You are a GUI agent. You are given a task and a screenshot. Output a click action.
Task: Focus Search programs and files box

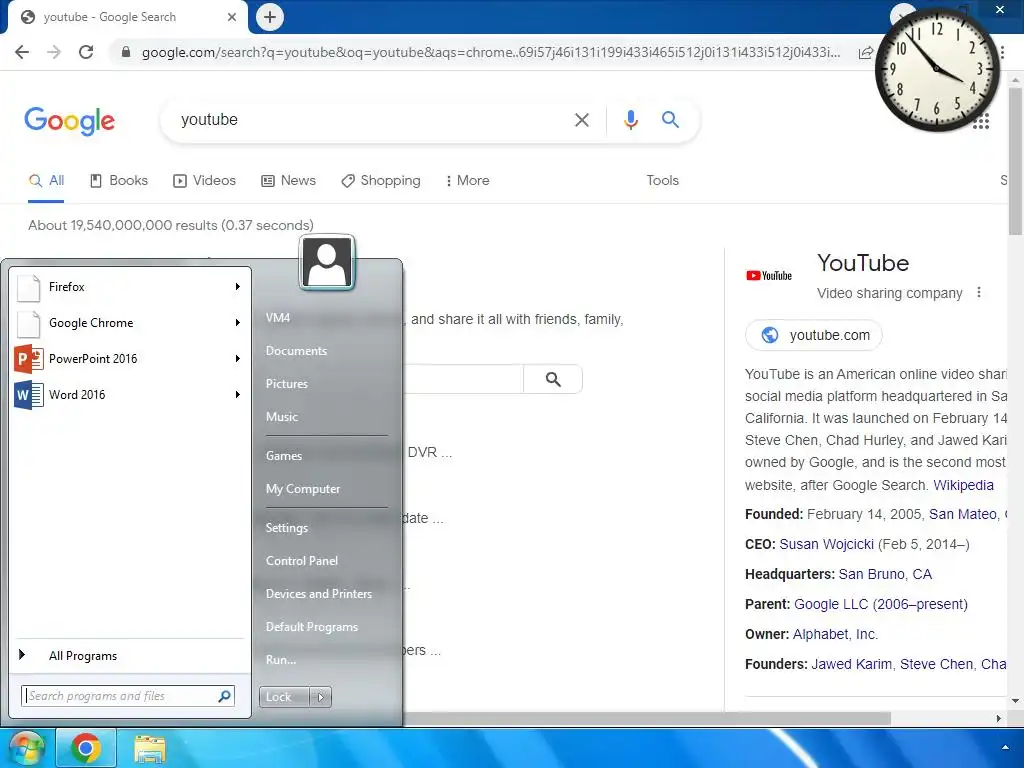[127, 696]
